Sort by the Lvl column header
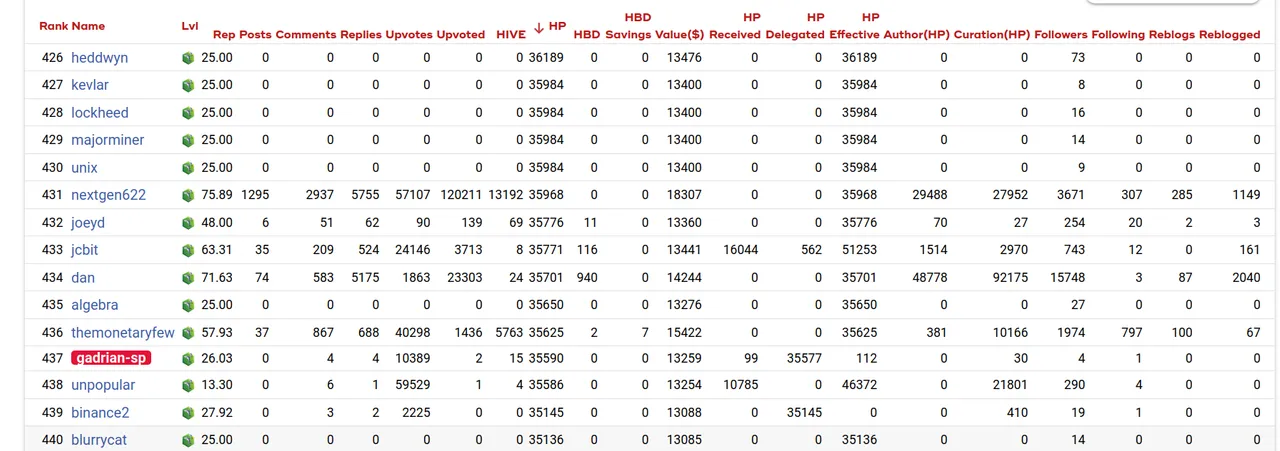This screenshot has height=451, width=1280. pos(190,26)
